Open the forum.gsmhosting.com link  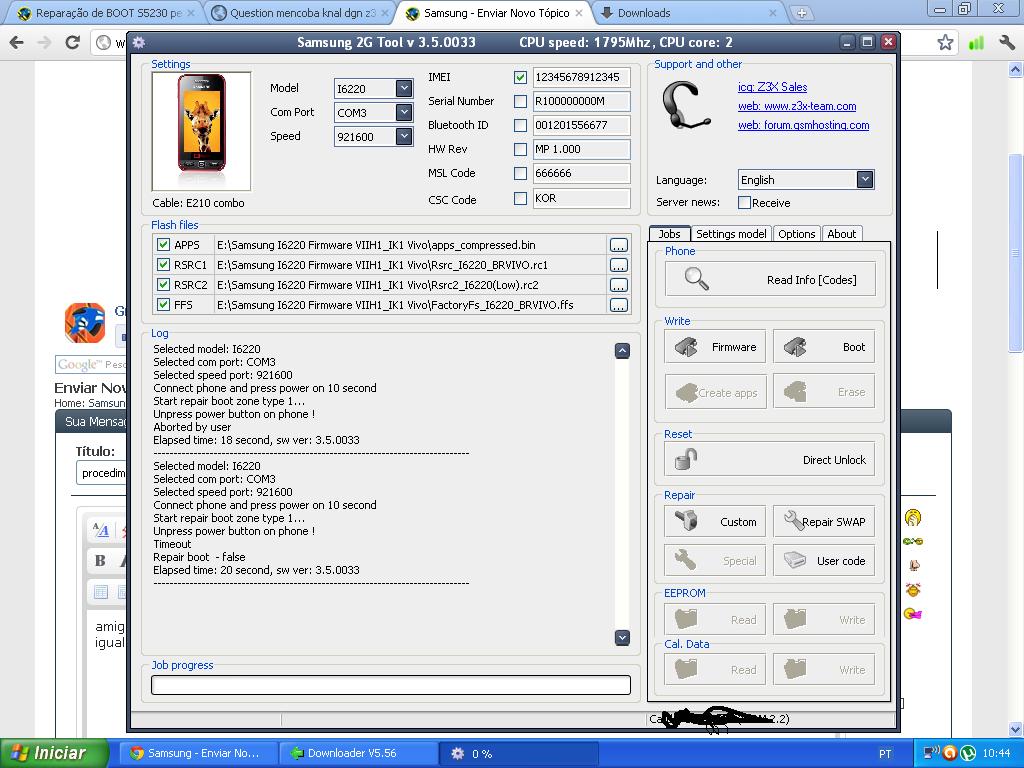803,125
